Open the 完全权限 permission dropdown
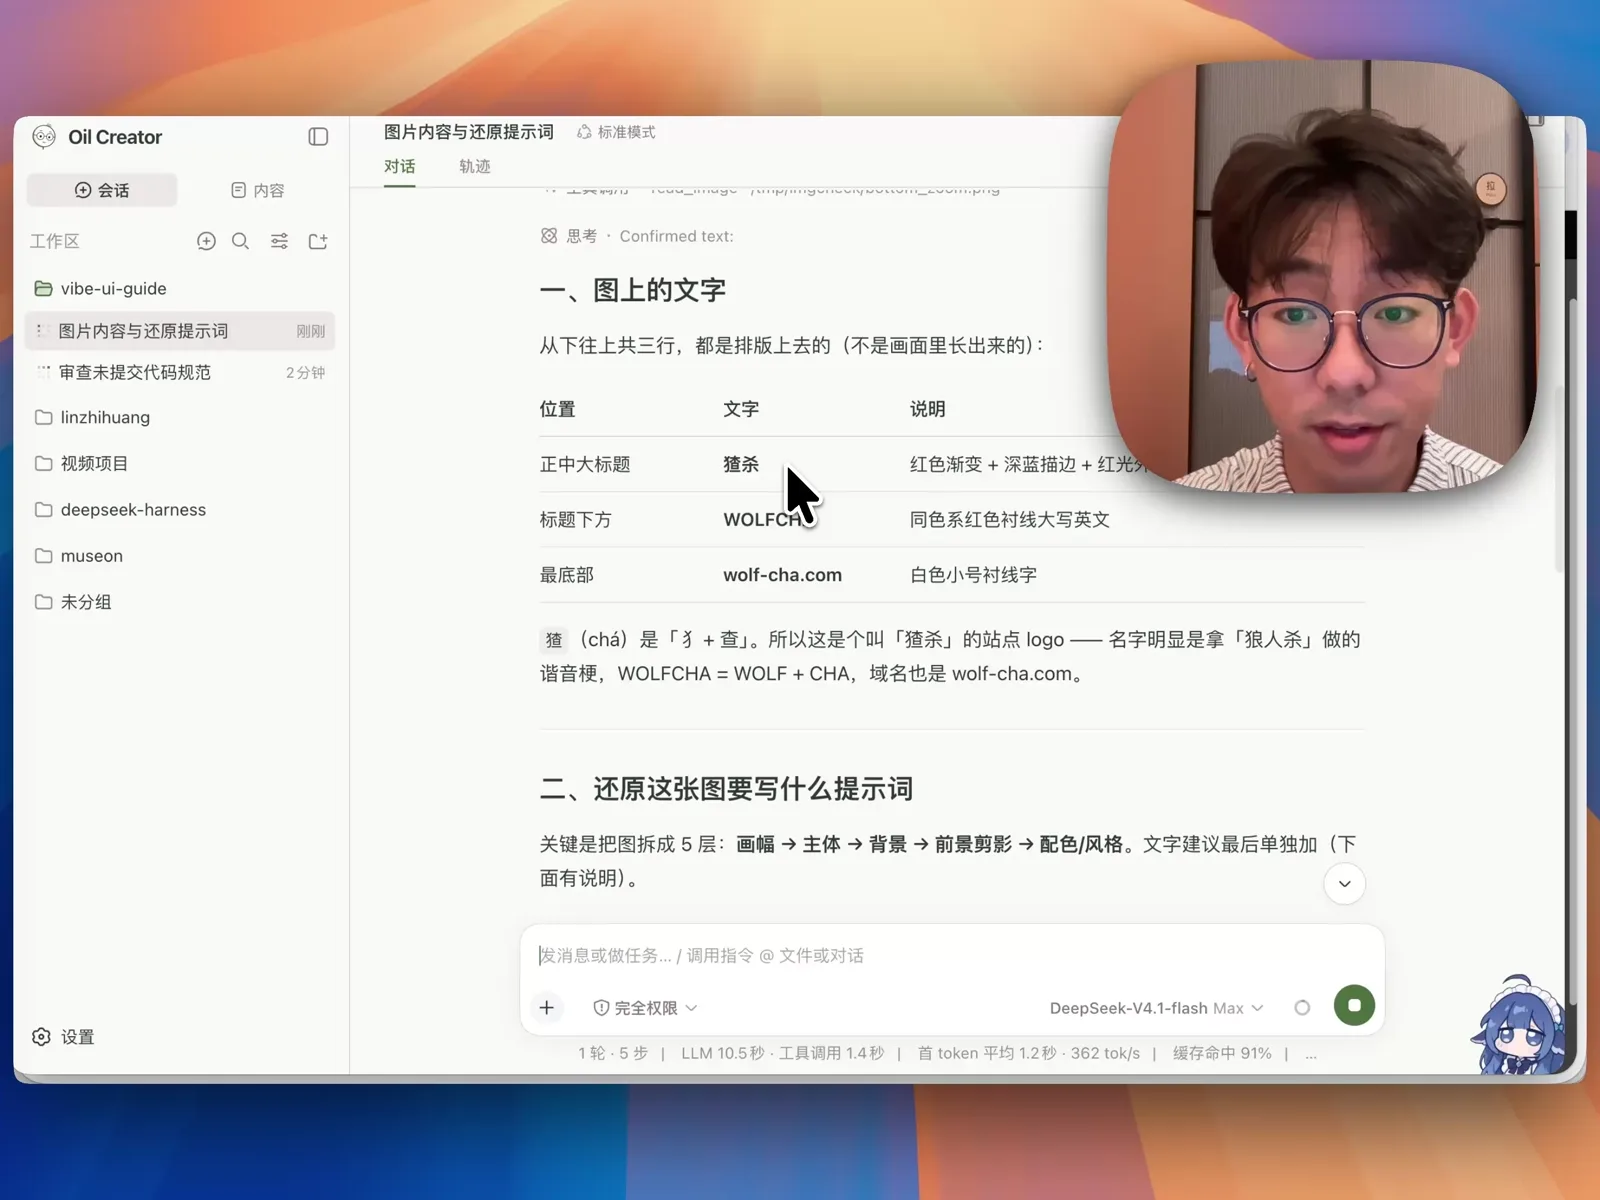The width and height of the screenshot is (1600, 1200). point(645,1008)
